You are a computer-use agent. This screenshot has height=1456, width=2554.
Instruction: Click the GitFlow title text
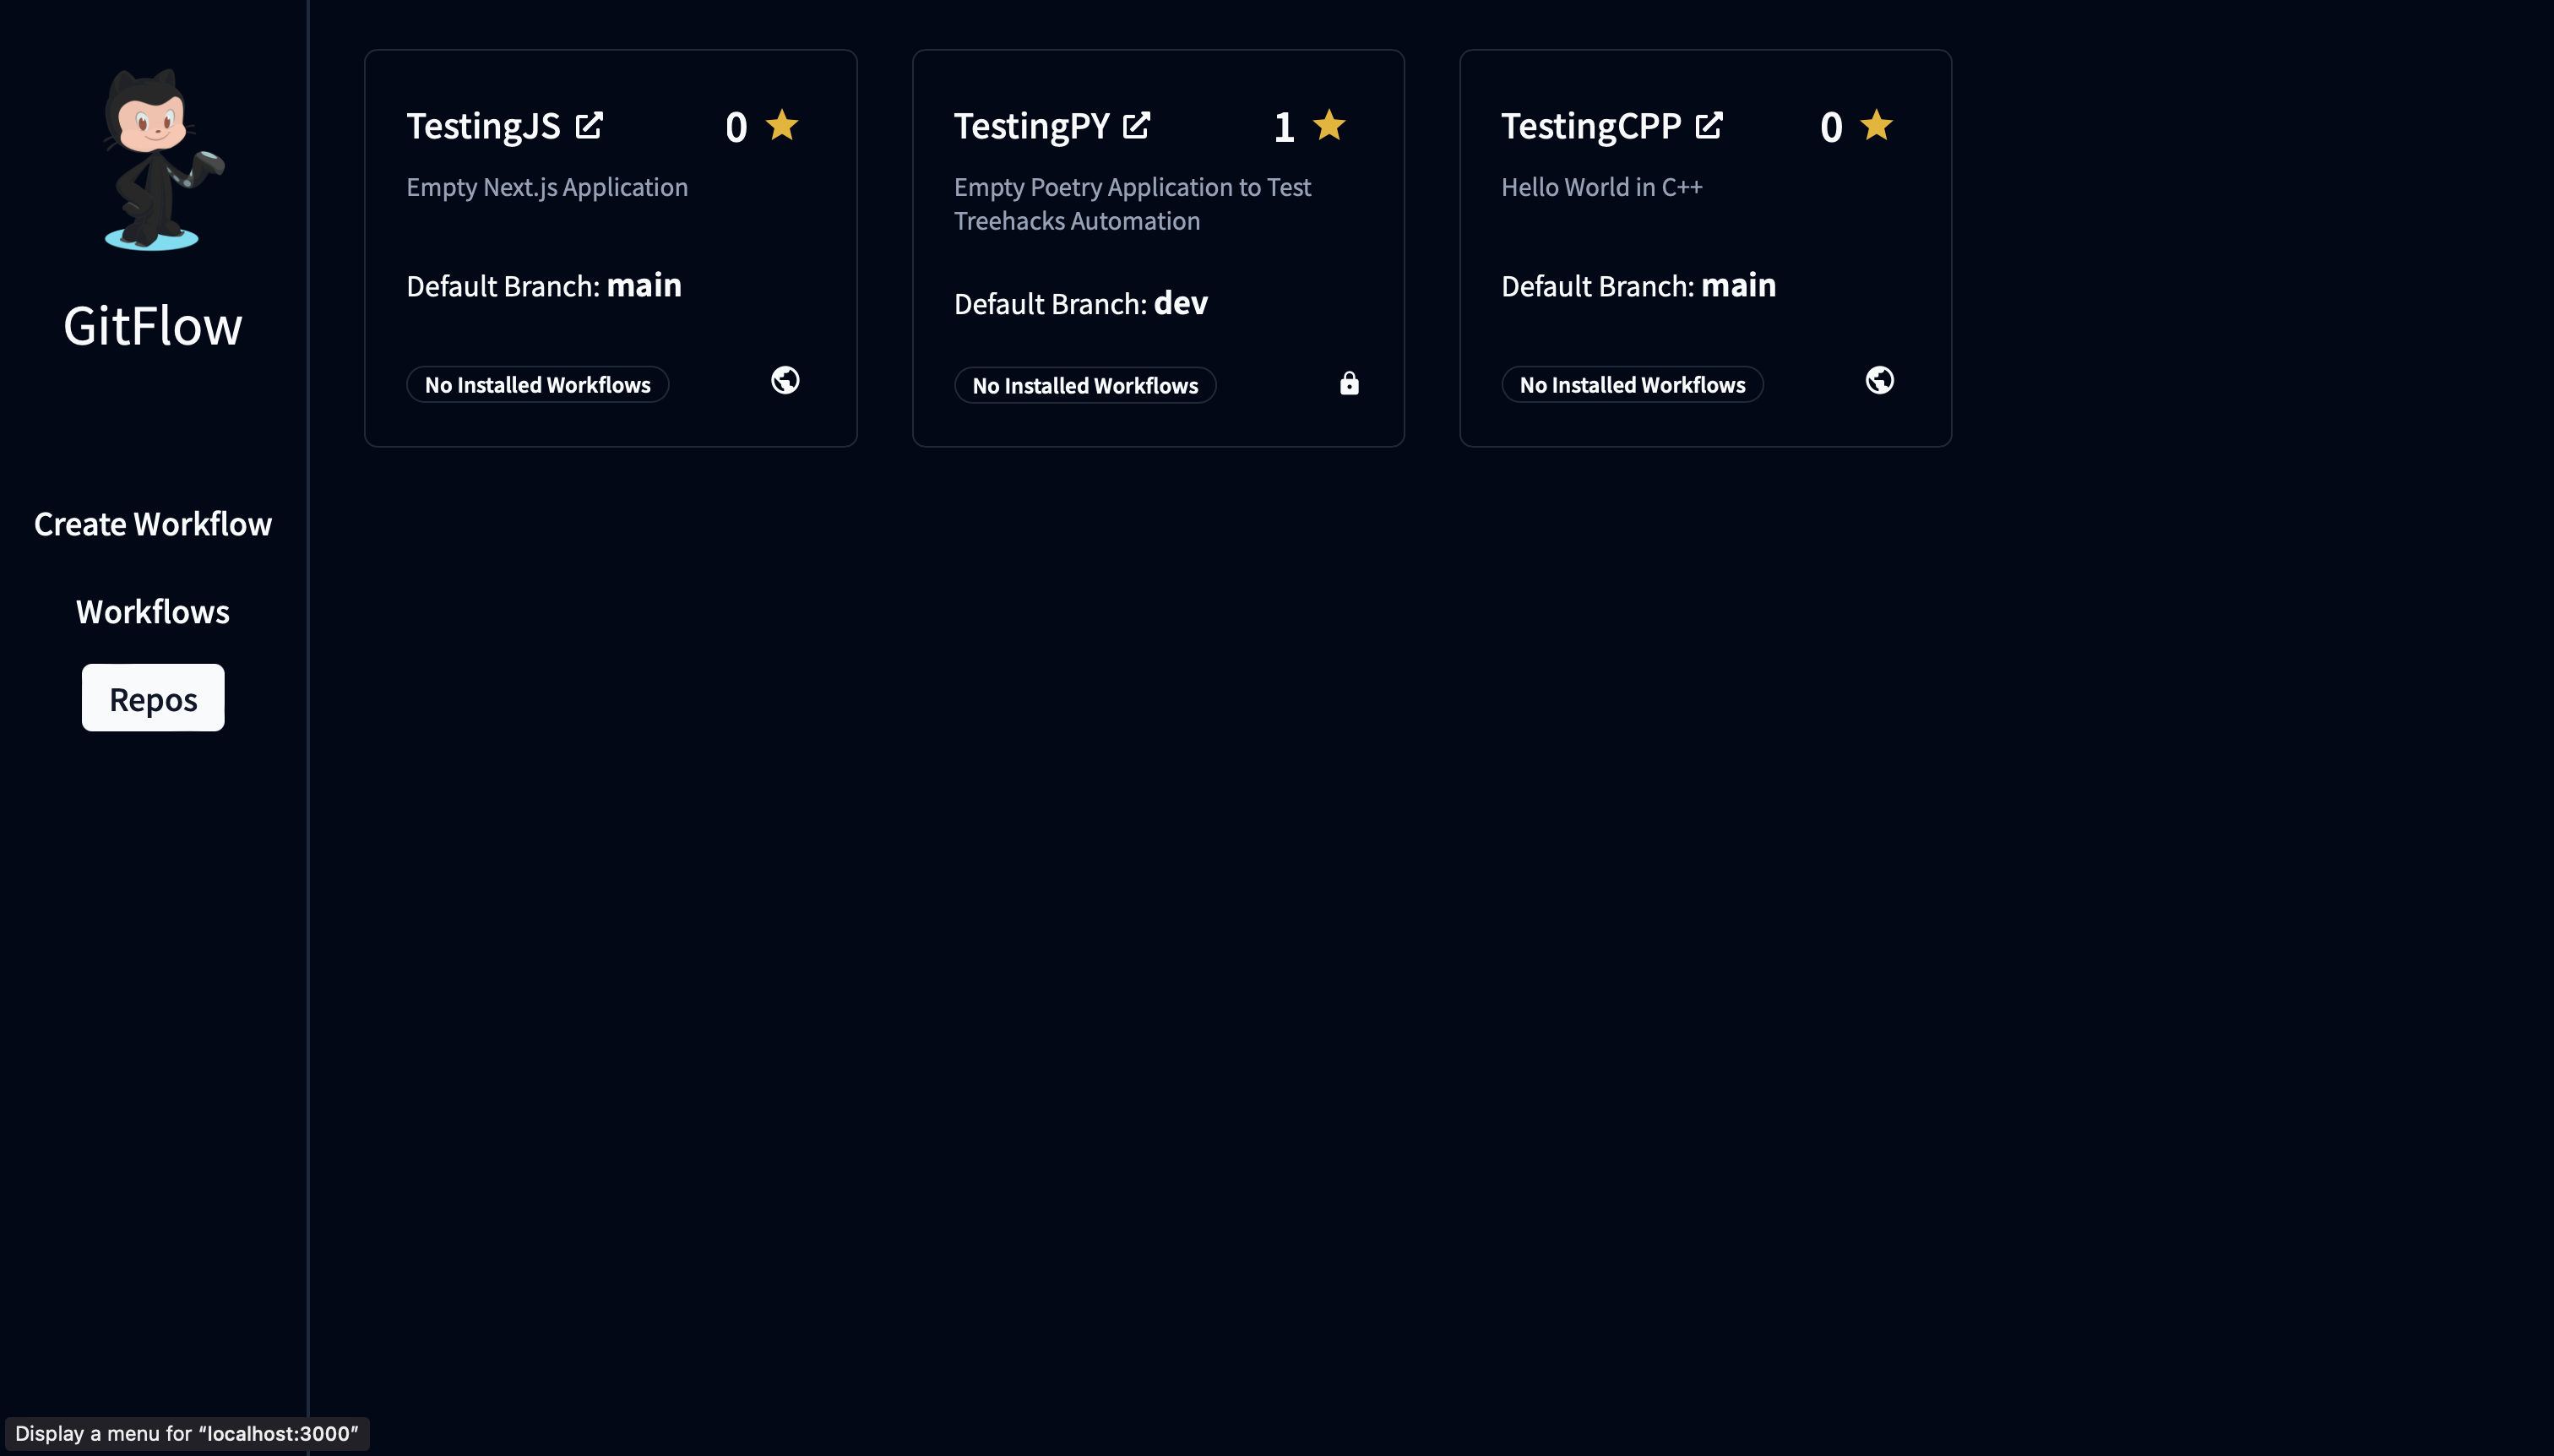(x=153, y=326)
